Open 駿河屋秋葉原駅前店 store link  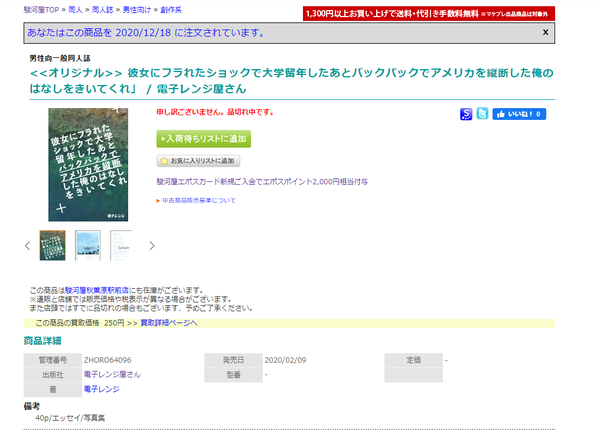pos(97,290)
